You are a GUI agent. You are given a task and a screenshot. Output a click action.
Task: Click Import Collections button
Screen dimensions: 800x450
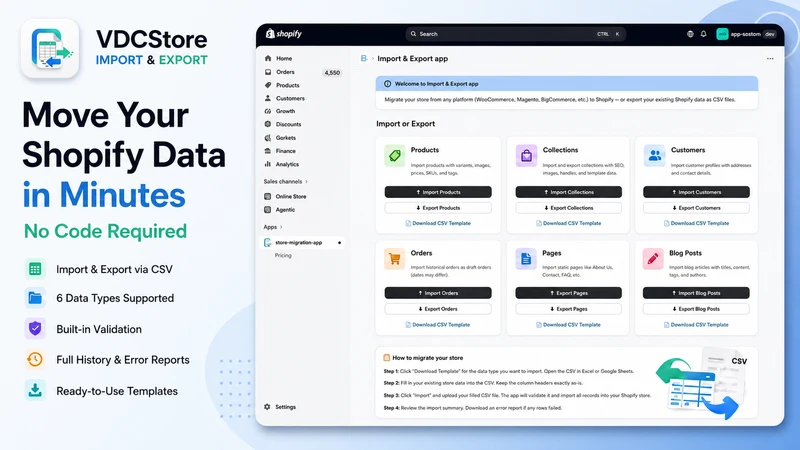(x=568, y=192)
